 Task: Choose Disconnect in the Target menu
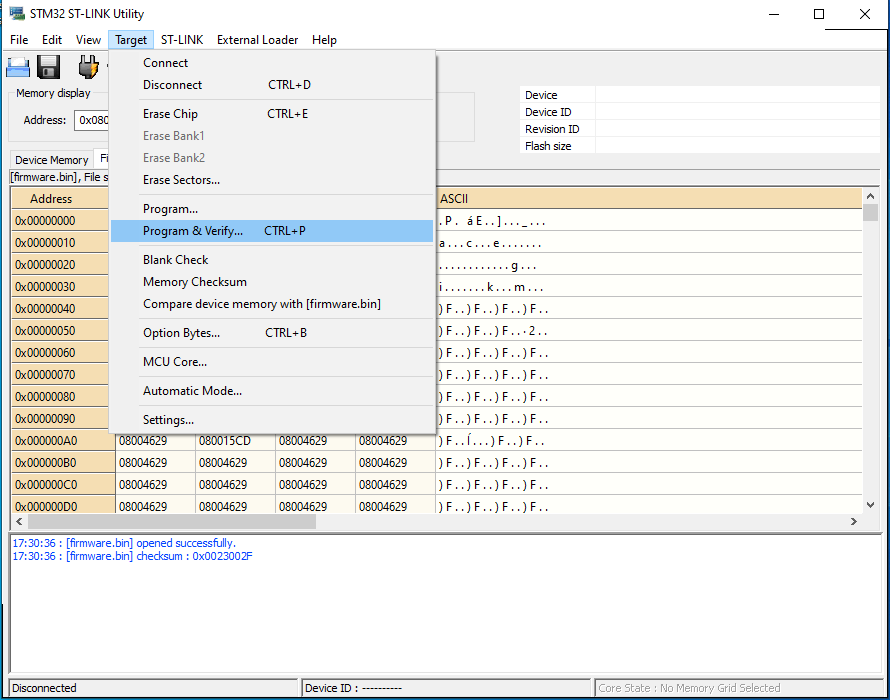pos(272,85)
